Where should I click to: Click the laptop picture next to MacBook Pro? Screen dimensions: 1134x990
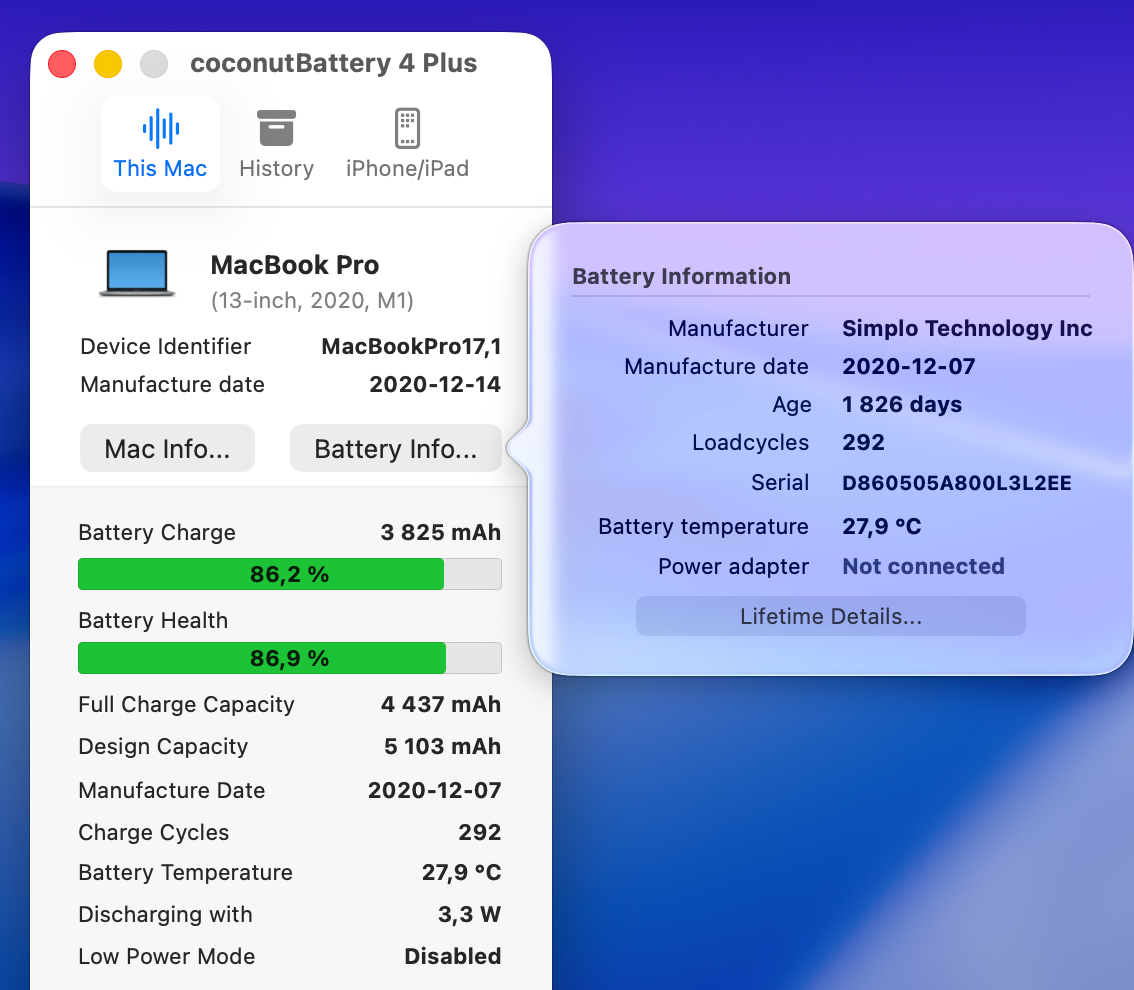coord(136,270)
